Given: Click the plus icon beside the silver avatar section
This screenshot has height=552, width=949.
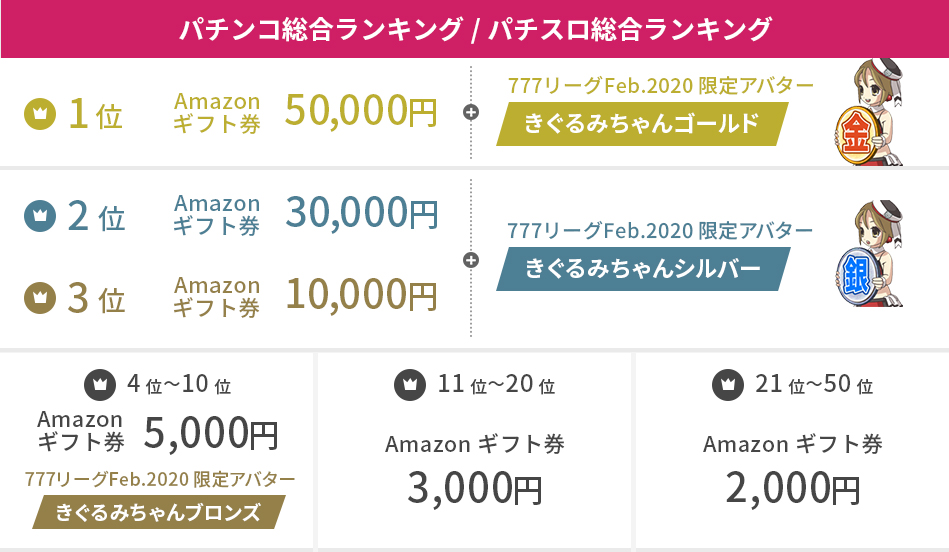Looking at the screenshot, I should 471,260.
